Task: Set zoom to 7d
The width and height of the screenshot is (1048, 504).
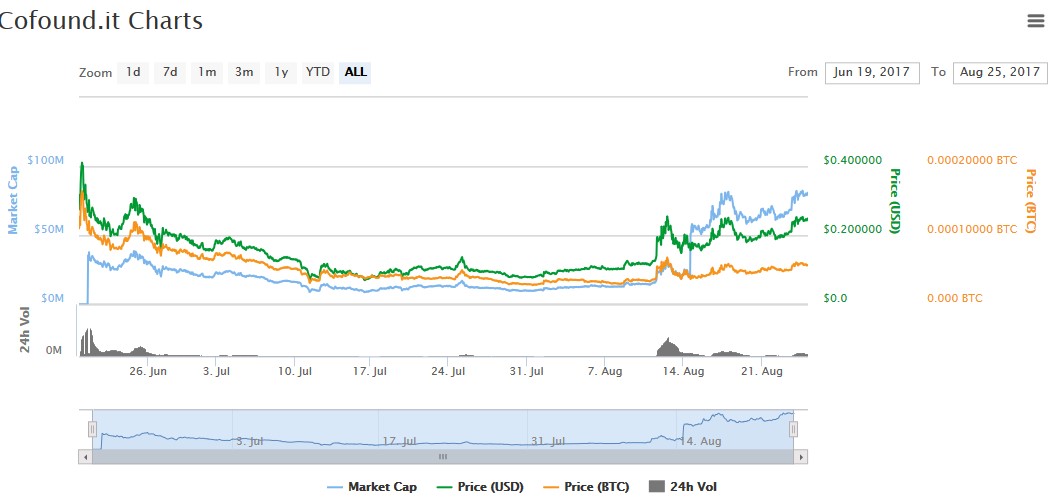Action: click(170, 72)
